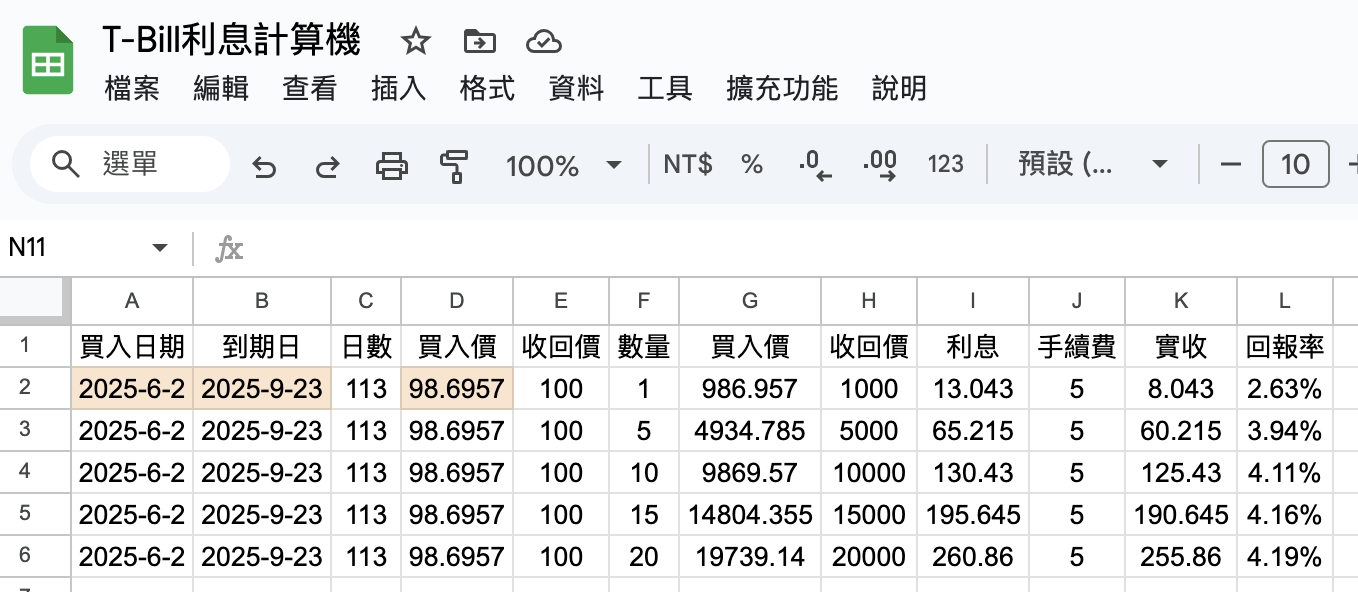Open the font 預設 dropdown

(x=1093, y=164)
